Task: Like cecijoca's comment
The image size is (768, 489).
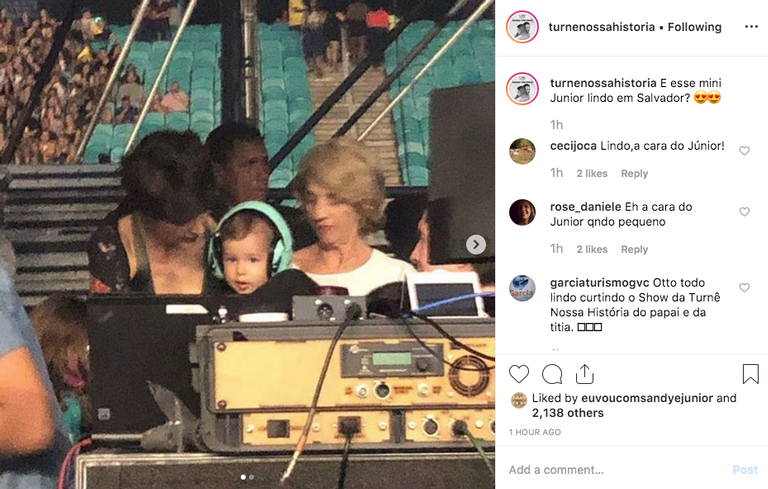Action: click(x=744, y=151)
